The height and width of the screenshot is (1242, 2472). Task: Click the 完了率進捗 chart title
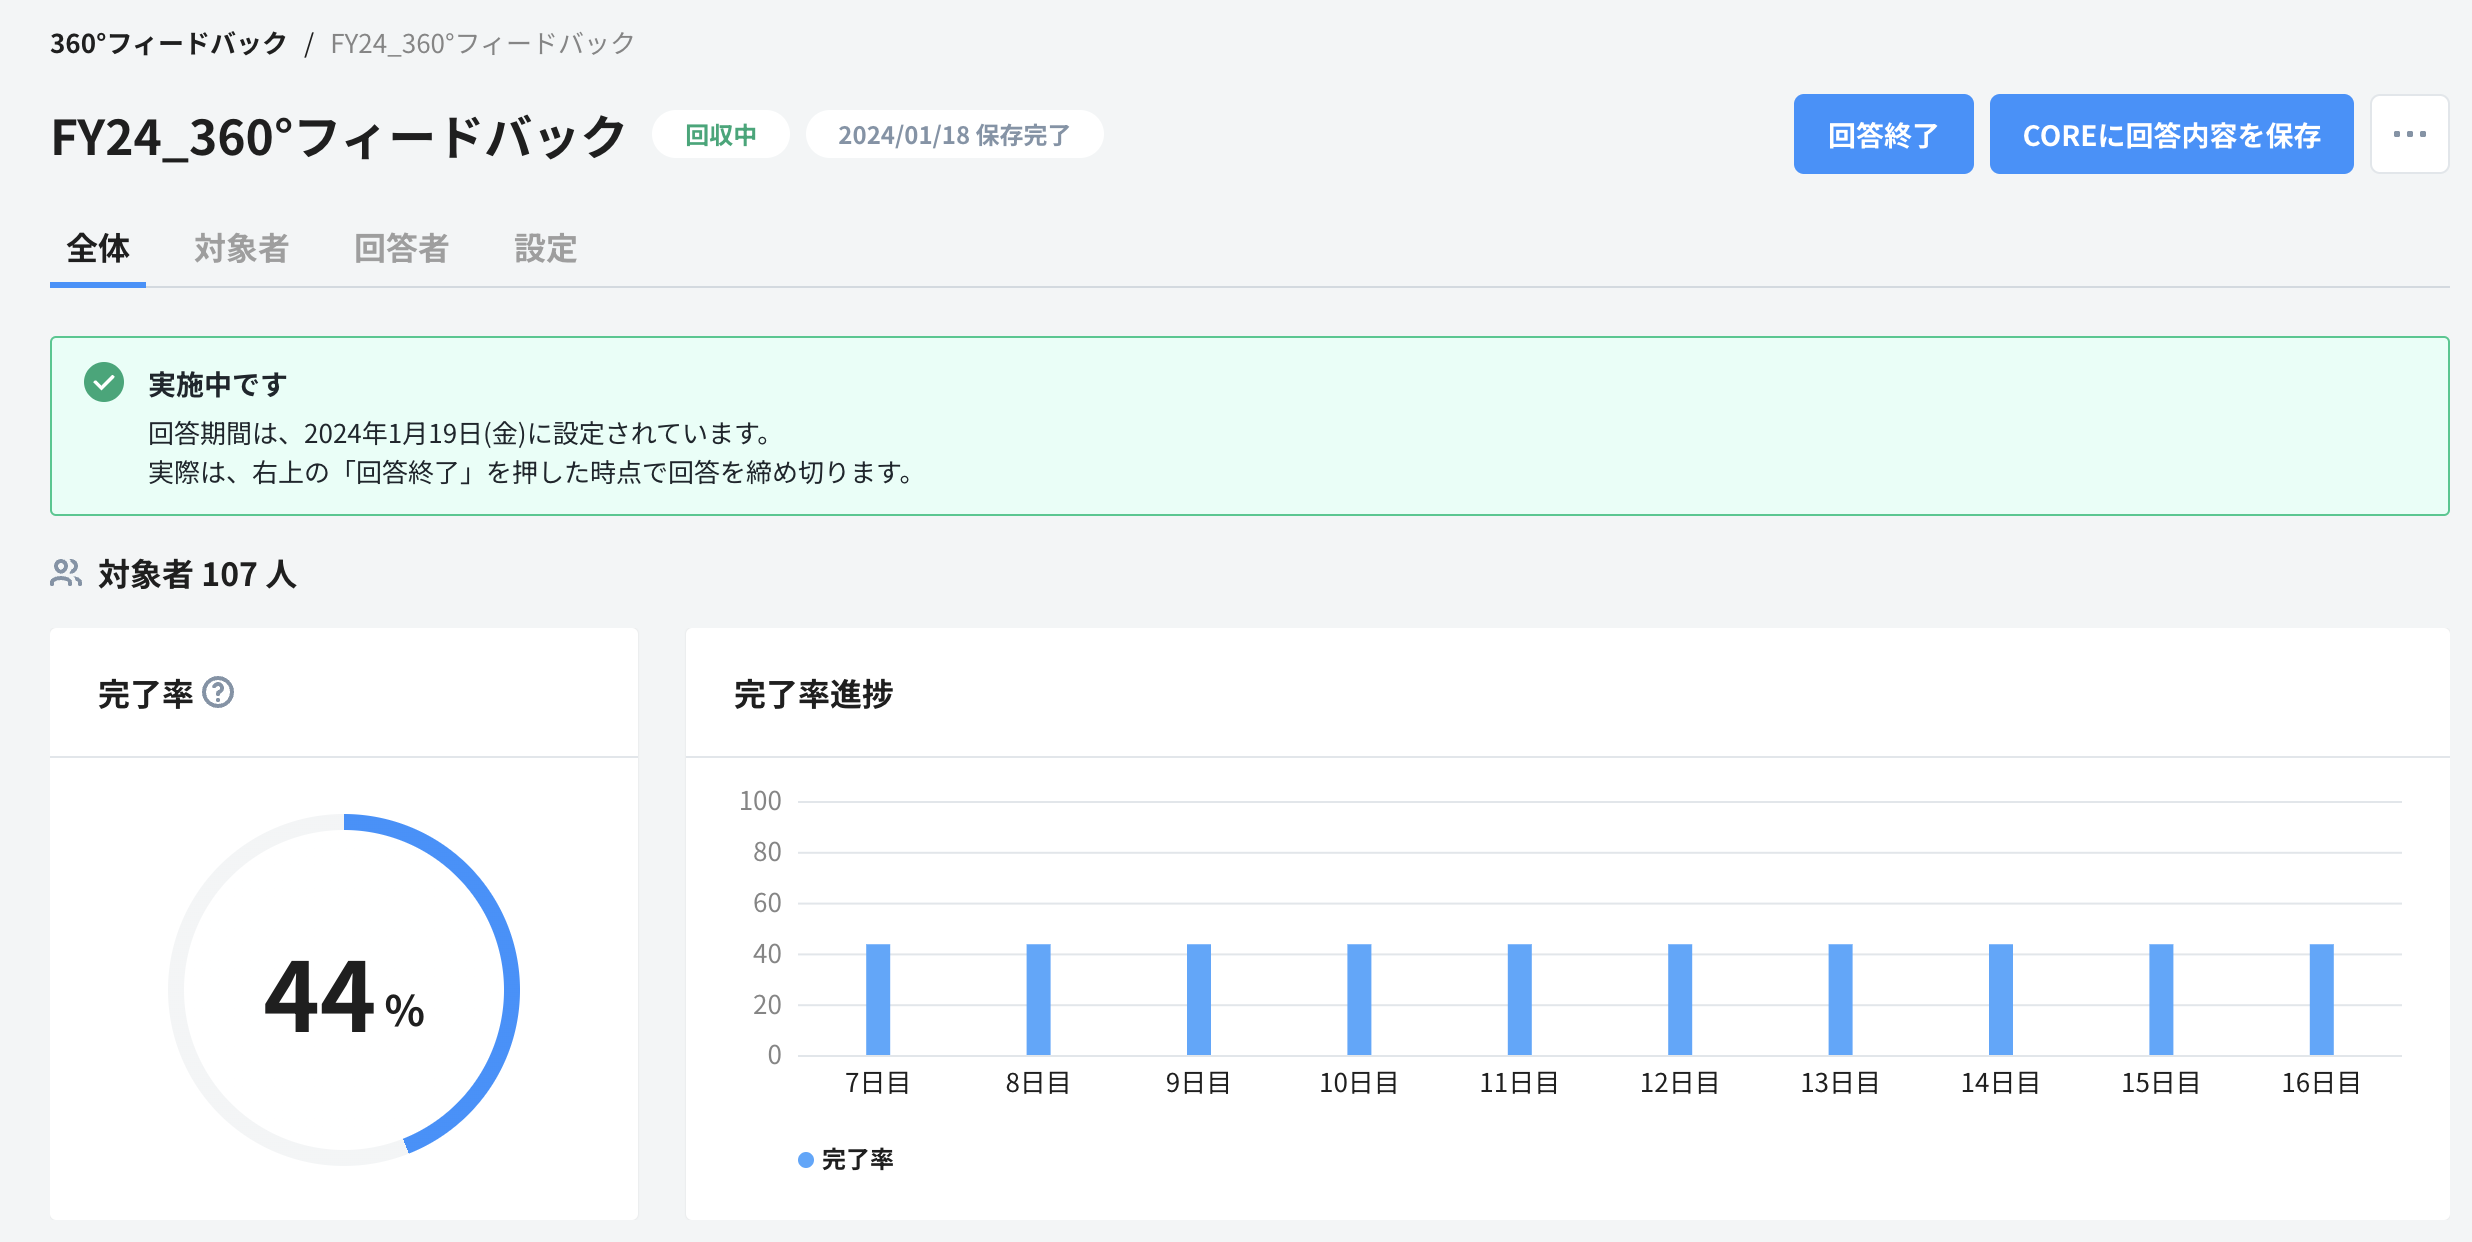pyautogui.click(x=814, y=693)
